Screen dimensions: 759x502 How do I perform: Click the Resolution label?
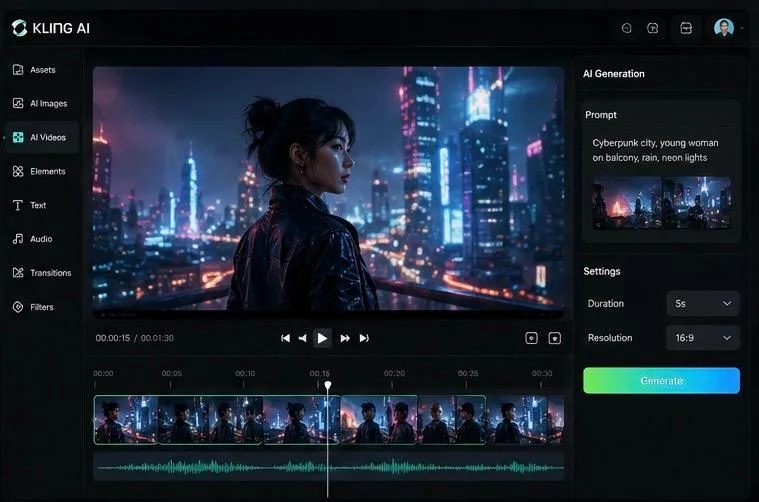610,338
